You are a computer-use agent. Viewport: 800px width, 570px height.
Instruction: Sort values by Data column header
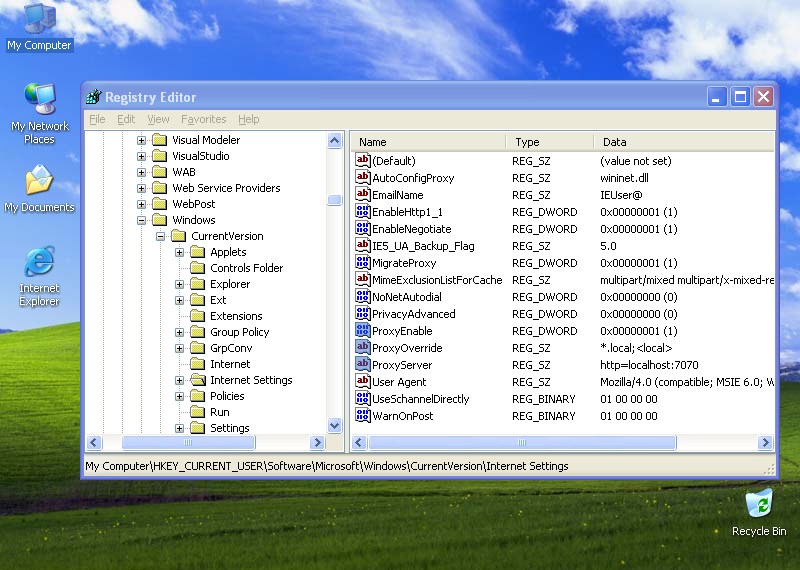point(684,142)
